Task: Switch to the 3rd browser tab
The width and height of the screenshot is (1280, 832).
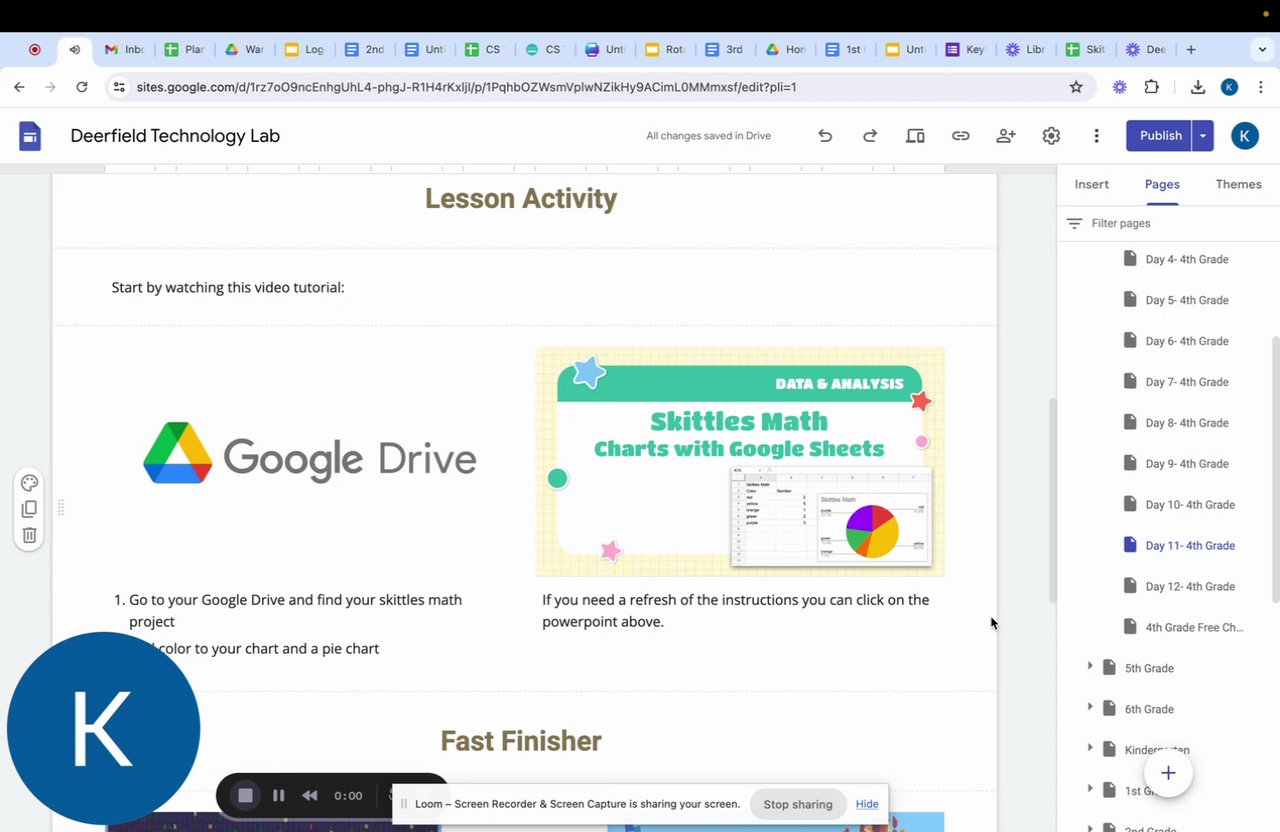Action: click(x=725, y=49)
